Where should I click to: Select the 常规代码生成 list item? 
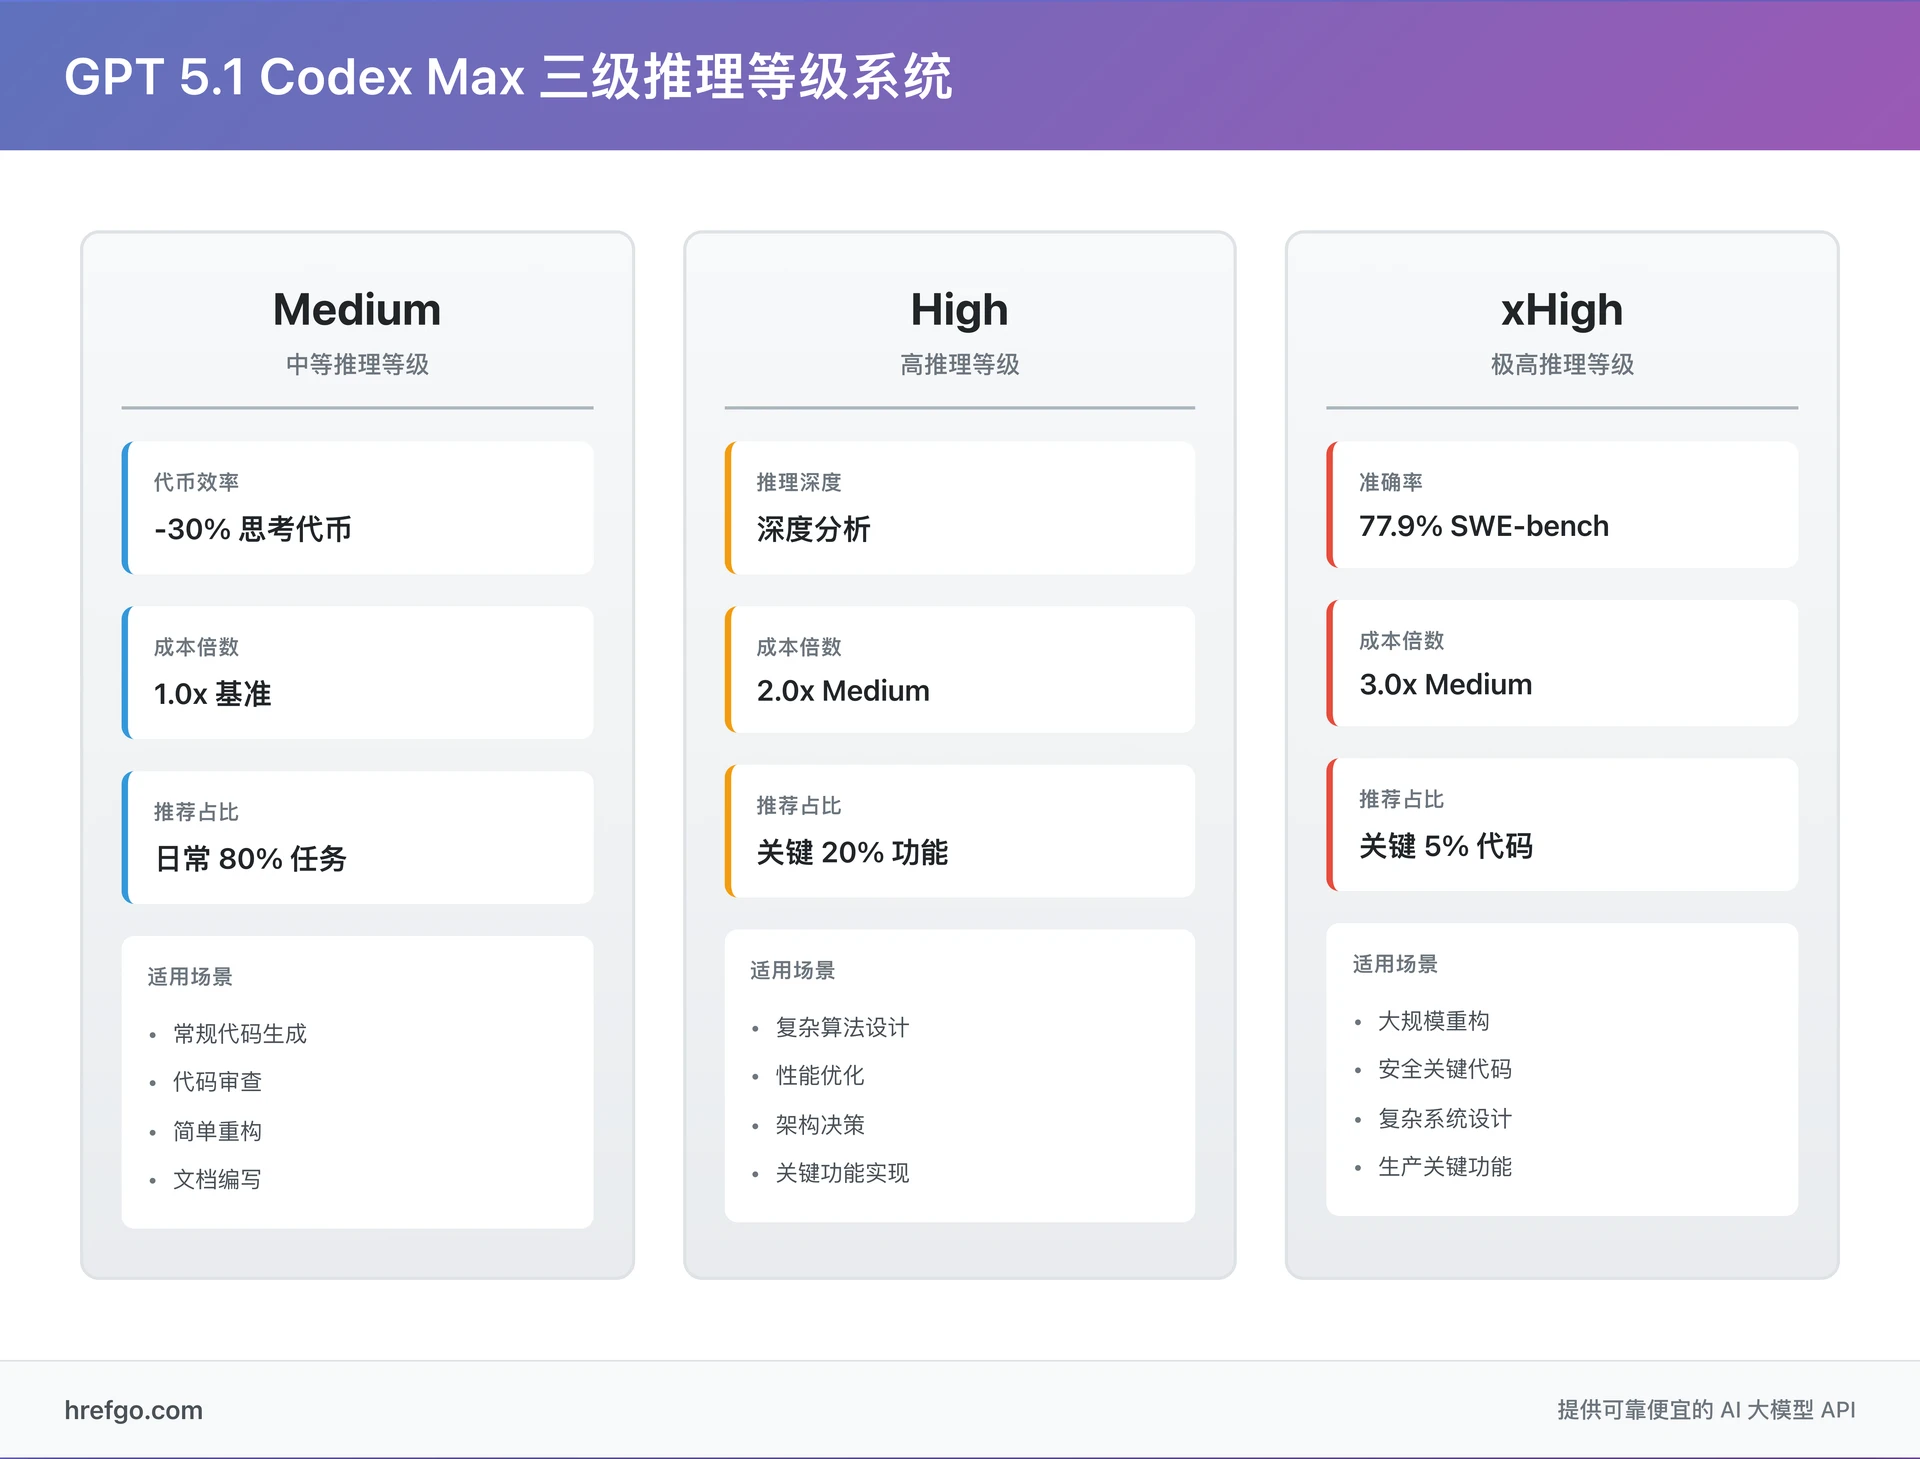coord(240,1034)
